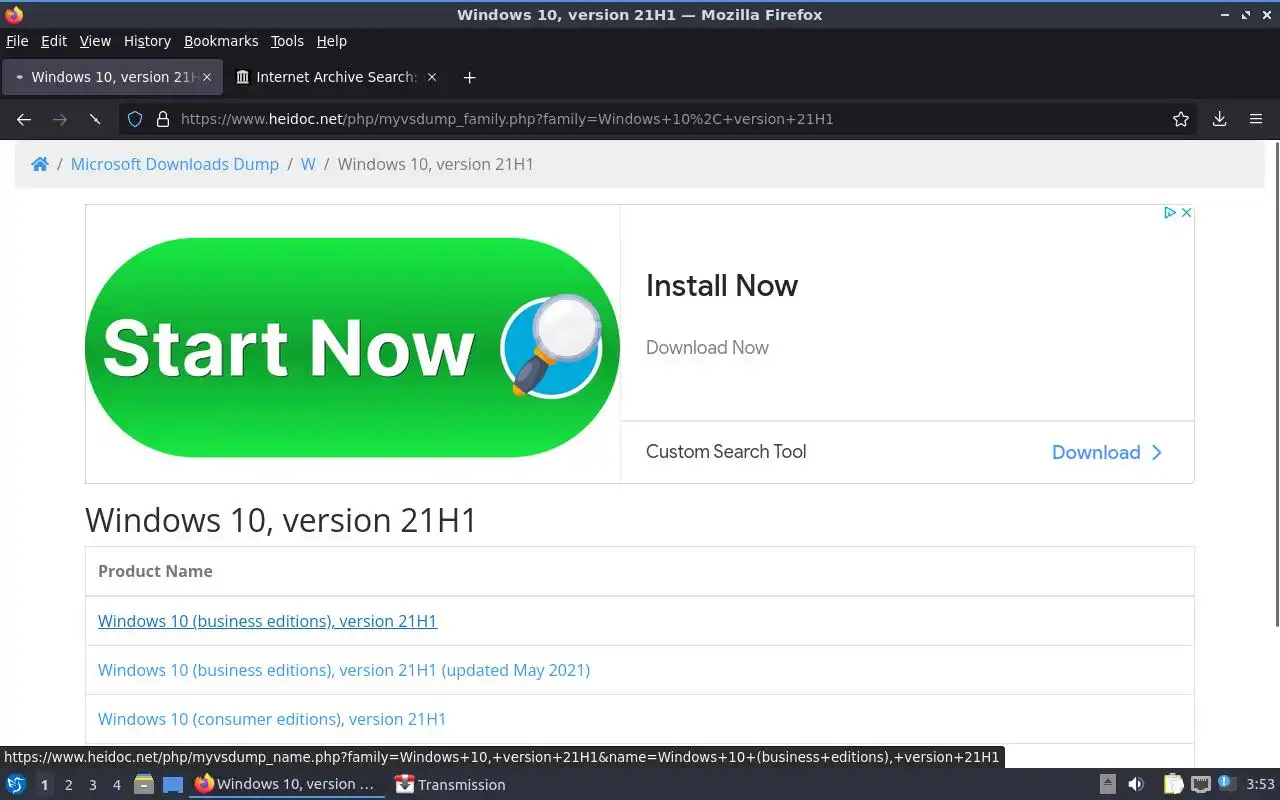Stop loading the current page
This screenshot has height=800, width=1280.
point(95,119)
